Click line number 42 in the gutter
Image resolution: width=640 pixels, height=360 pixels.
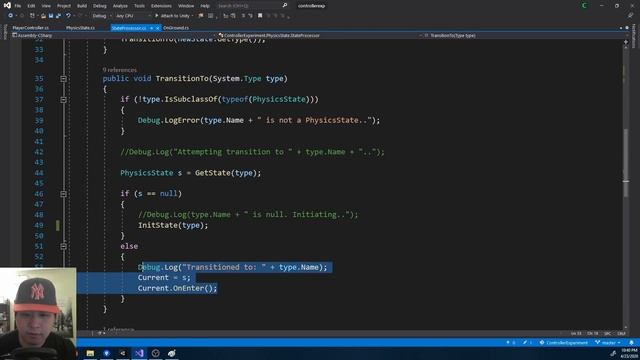click(x=39, y=152)
